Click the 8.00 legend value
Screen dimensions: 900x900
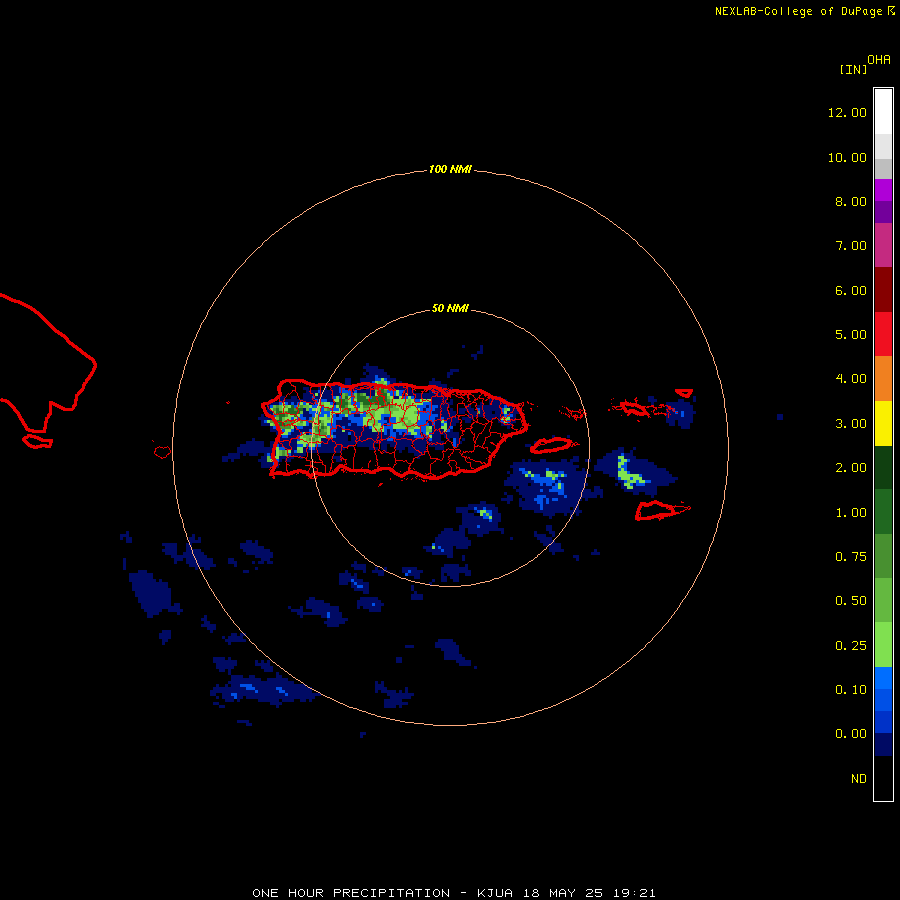(851, 201)
